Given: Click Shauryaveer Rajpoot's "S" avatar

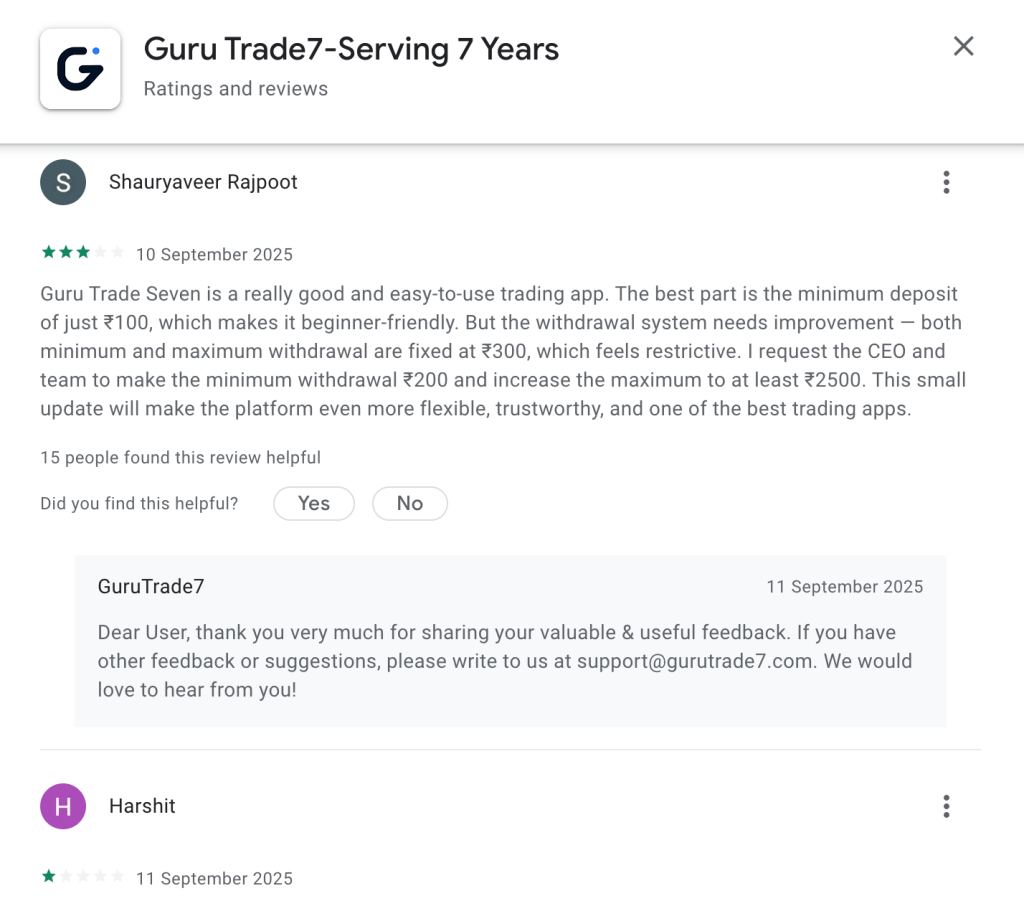Looking at the screenshot, I should pos(63,182).
